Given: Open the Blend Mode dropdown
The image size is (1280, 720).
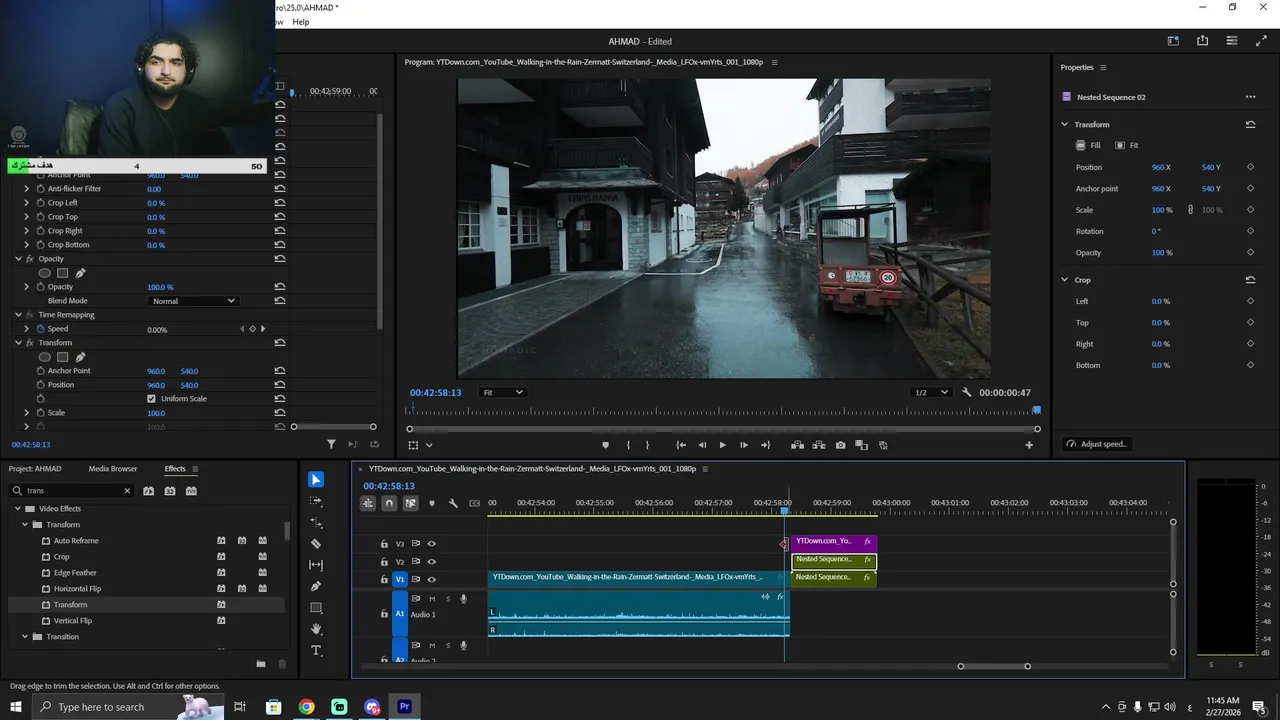Looking at the screenshot, I should coord(193,301).
